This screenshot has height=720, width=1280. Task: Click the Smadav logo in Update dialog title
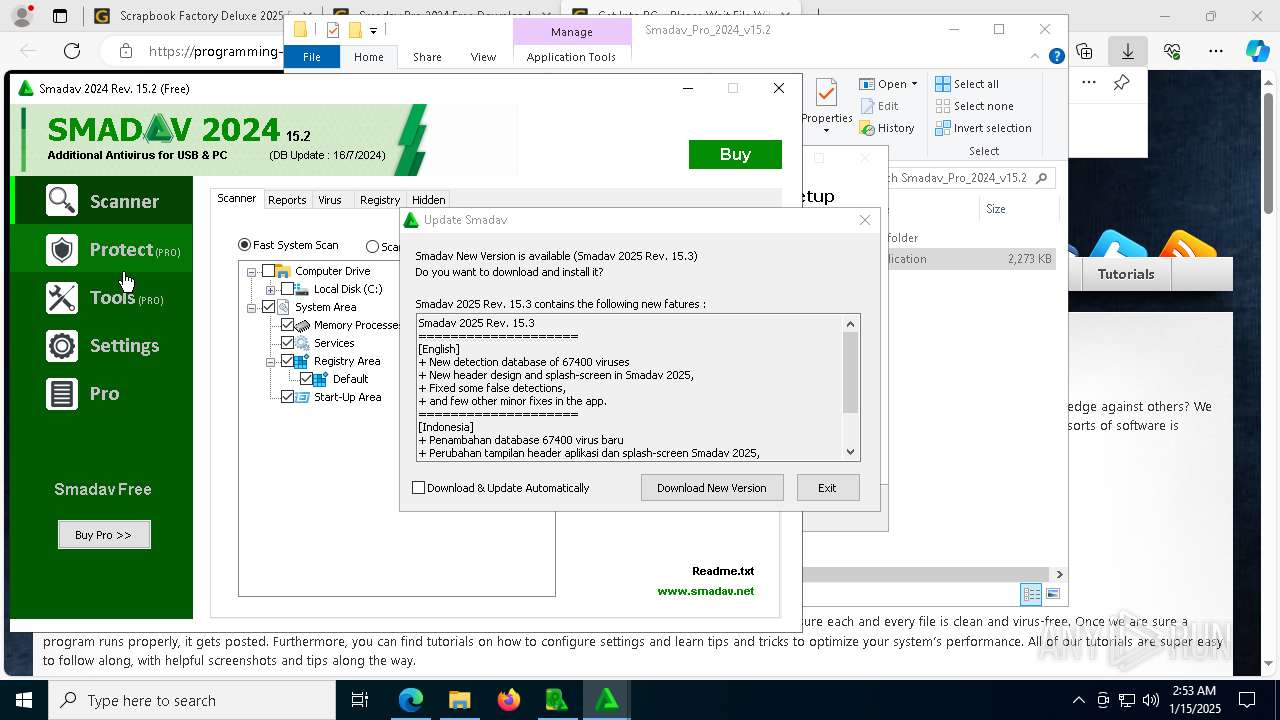411,220
